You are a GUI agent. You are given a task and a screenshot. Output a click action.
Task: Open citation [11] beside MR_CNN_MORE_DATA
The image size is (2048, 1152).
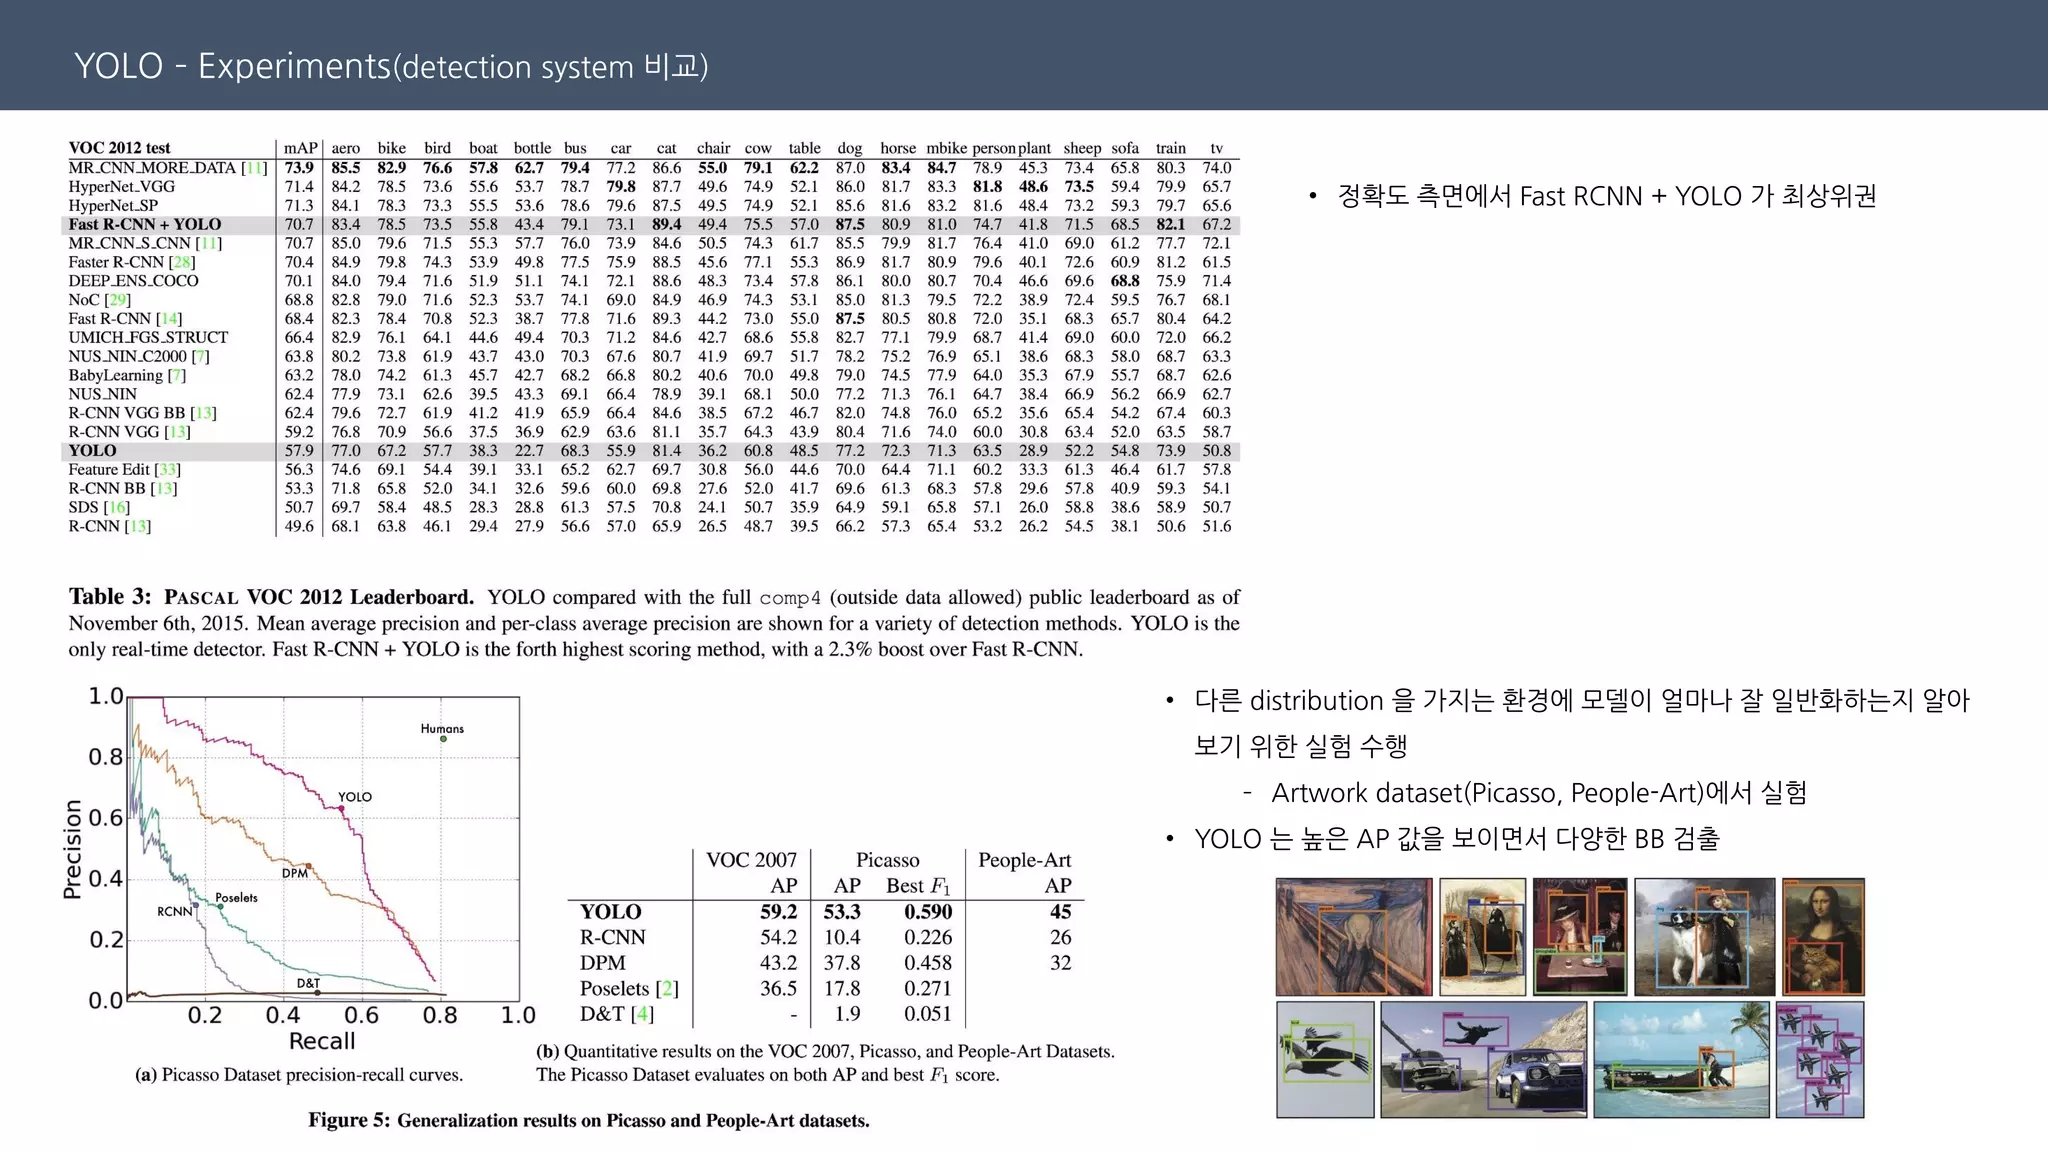tap(256, 168)
